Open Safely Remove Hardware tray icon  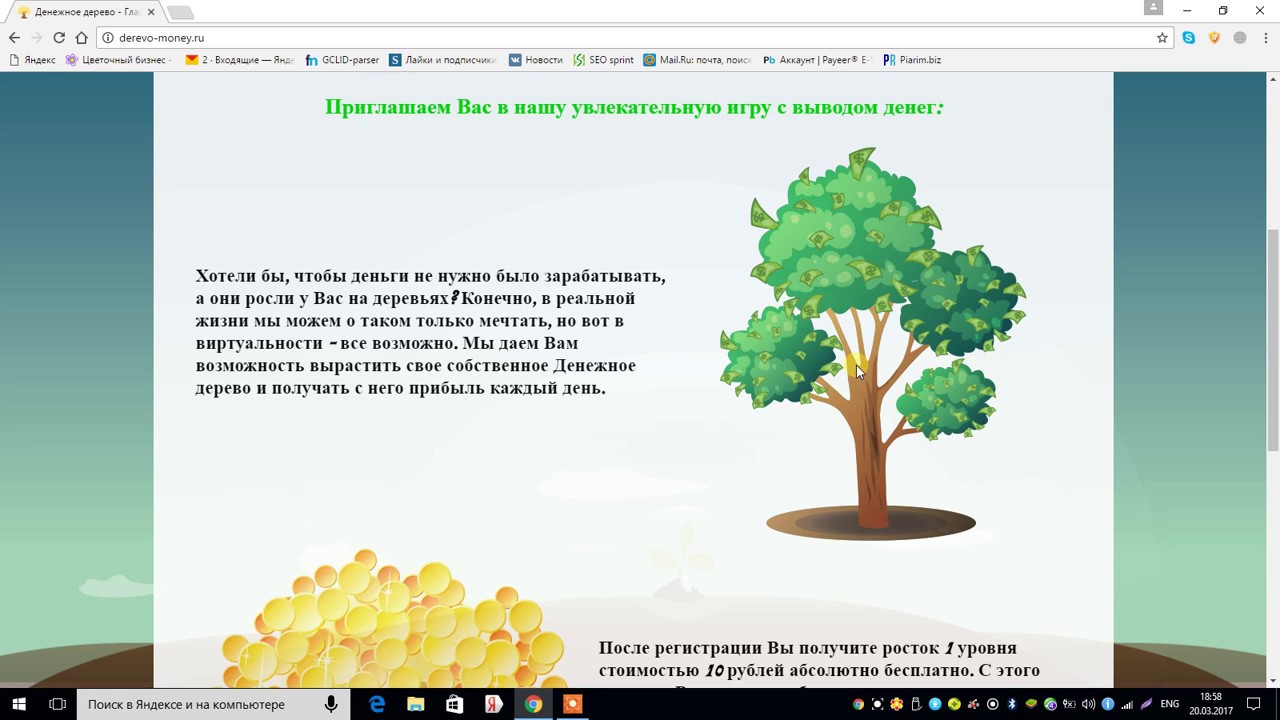pos(916,704)
